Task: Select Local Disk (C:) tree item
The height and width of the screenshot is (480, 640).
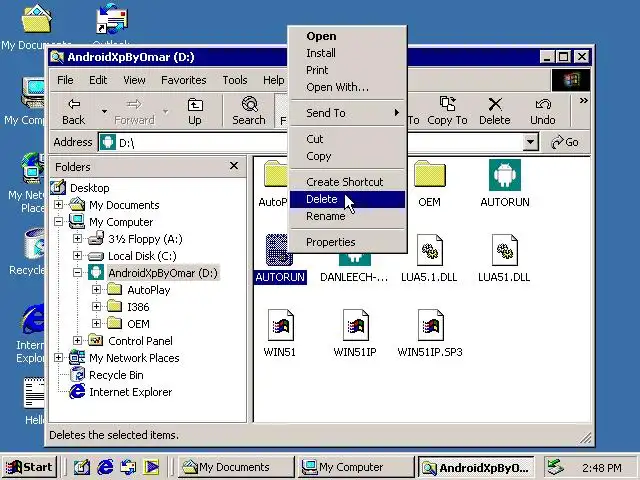Action: (142, 256)
